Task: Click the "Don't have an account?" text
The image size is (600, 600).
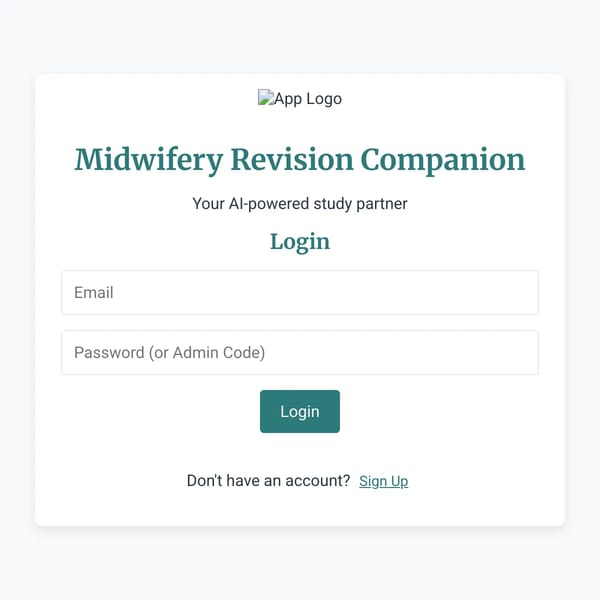Action: 268,481
